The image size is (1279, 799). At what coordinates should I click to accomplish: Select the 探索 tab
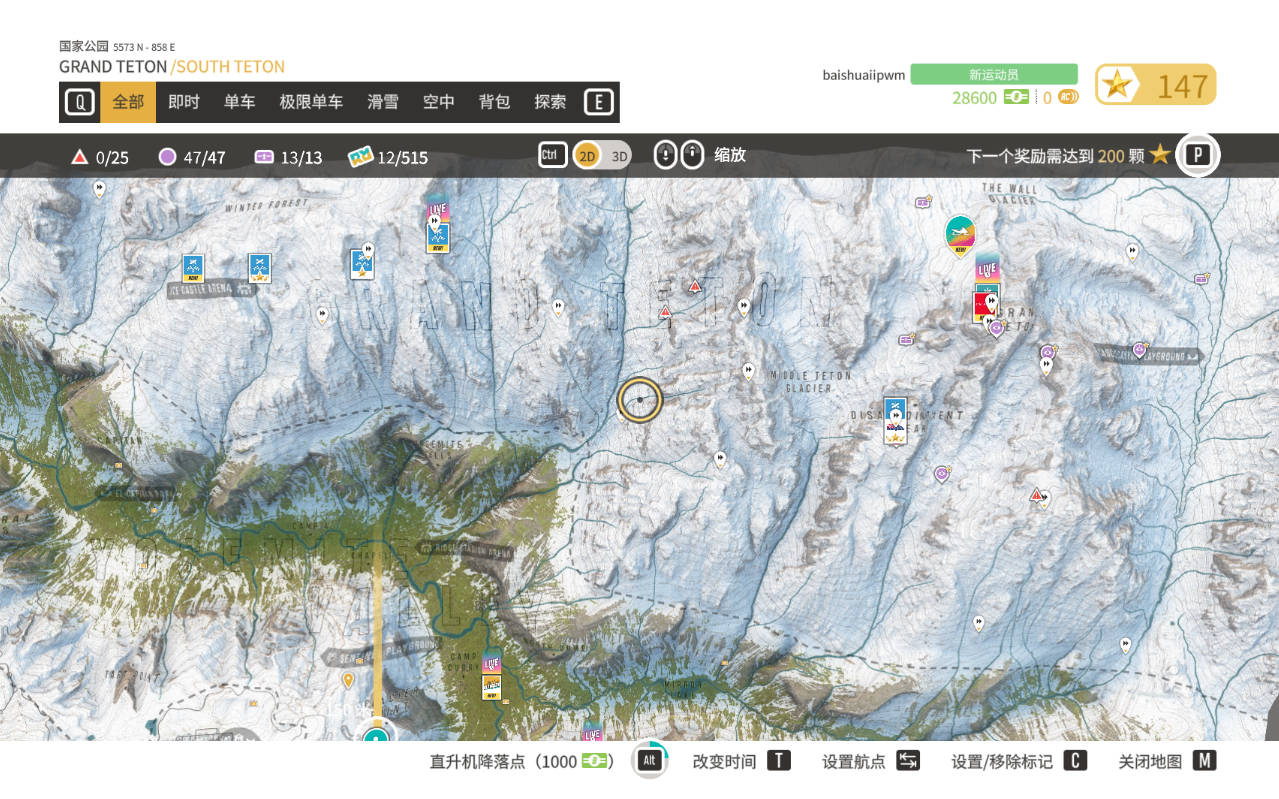[551, 102]
